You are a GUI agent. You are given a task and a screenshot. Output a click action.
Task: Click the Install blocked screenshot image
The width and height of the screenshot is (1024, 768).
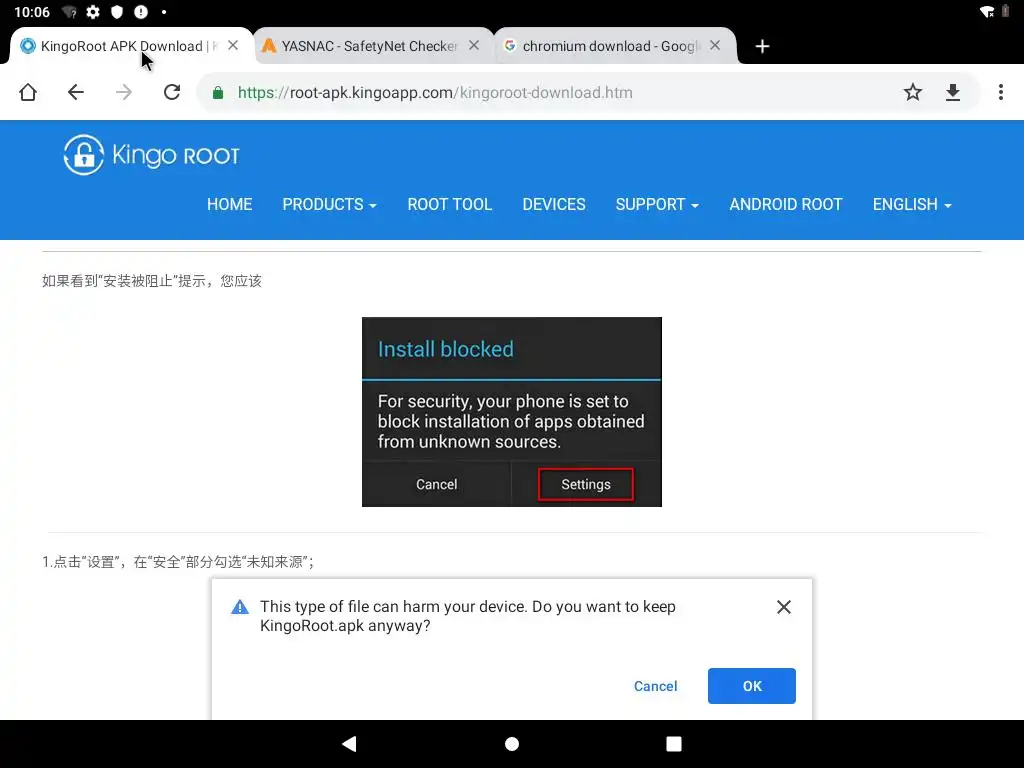(x=512, y=411)
